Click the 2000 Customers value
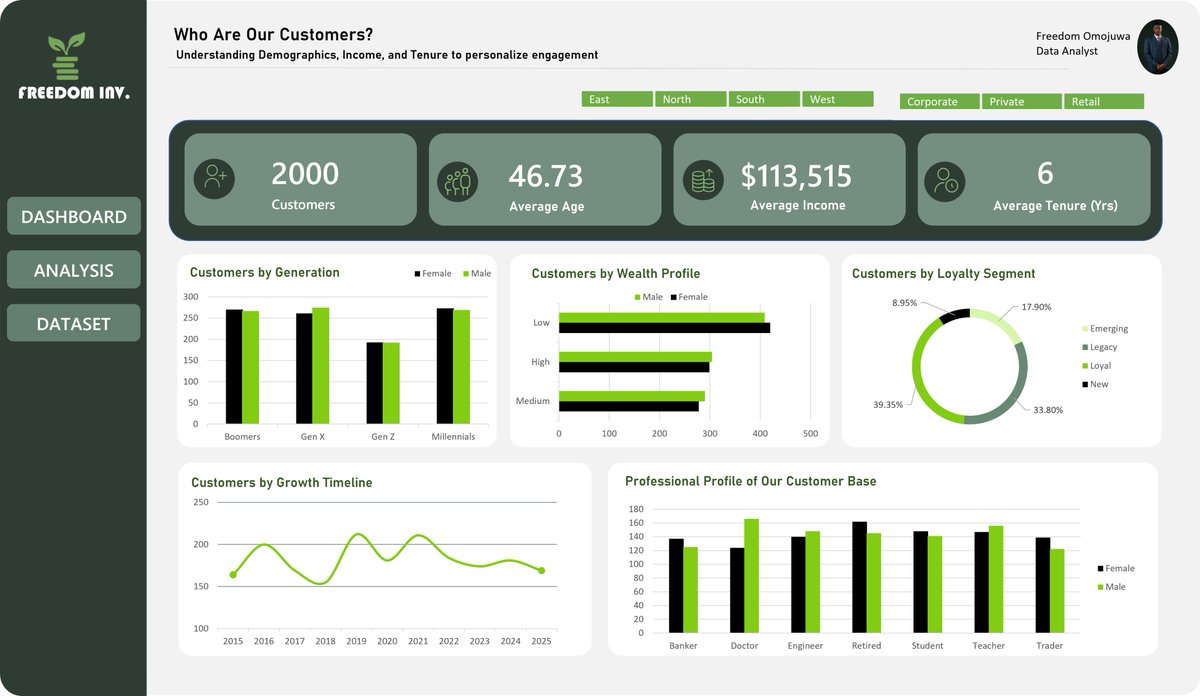The width and height of the screenshot is (1200, 696). click(x=305, y=174)
